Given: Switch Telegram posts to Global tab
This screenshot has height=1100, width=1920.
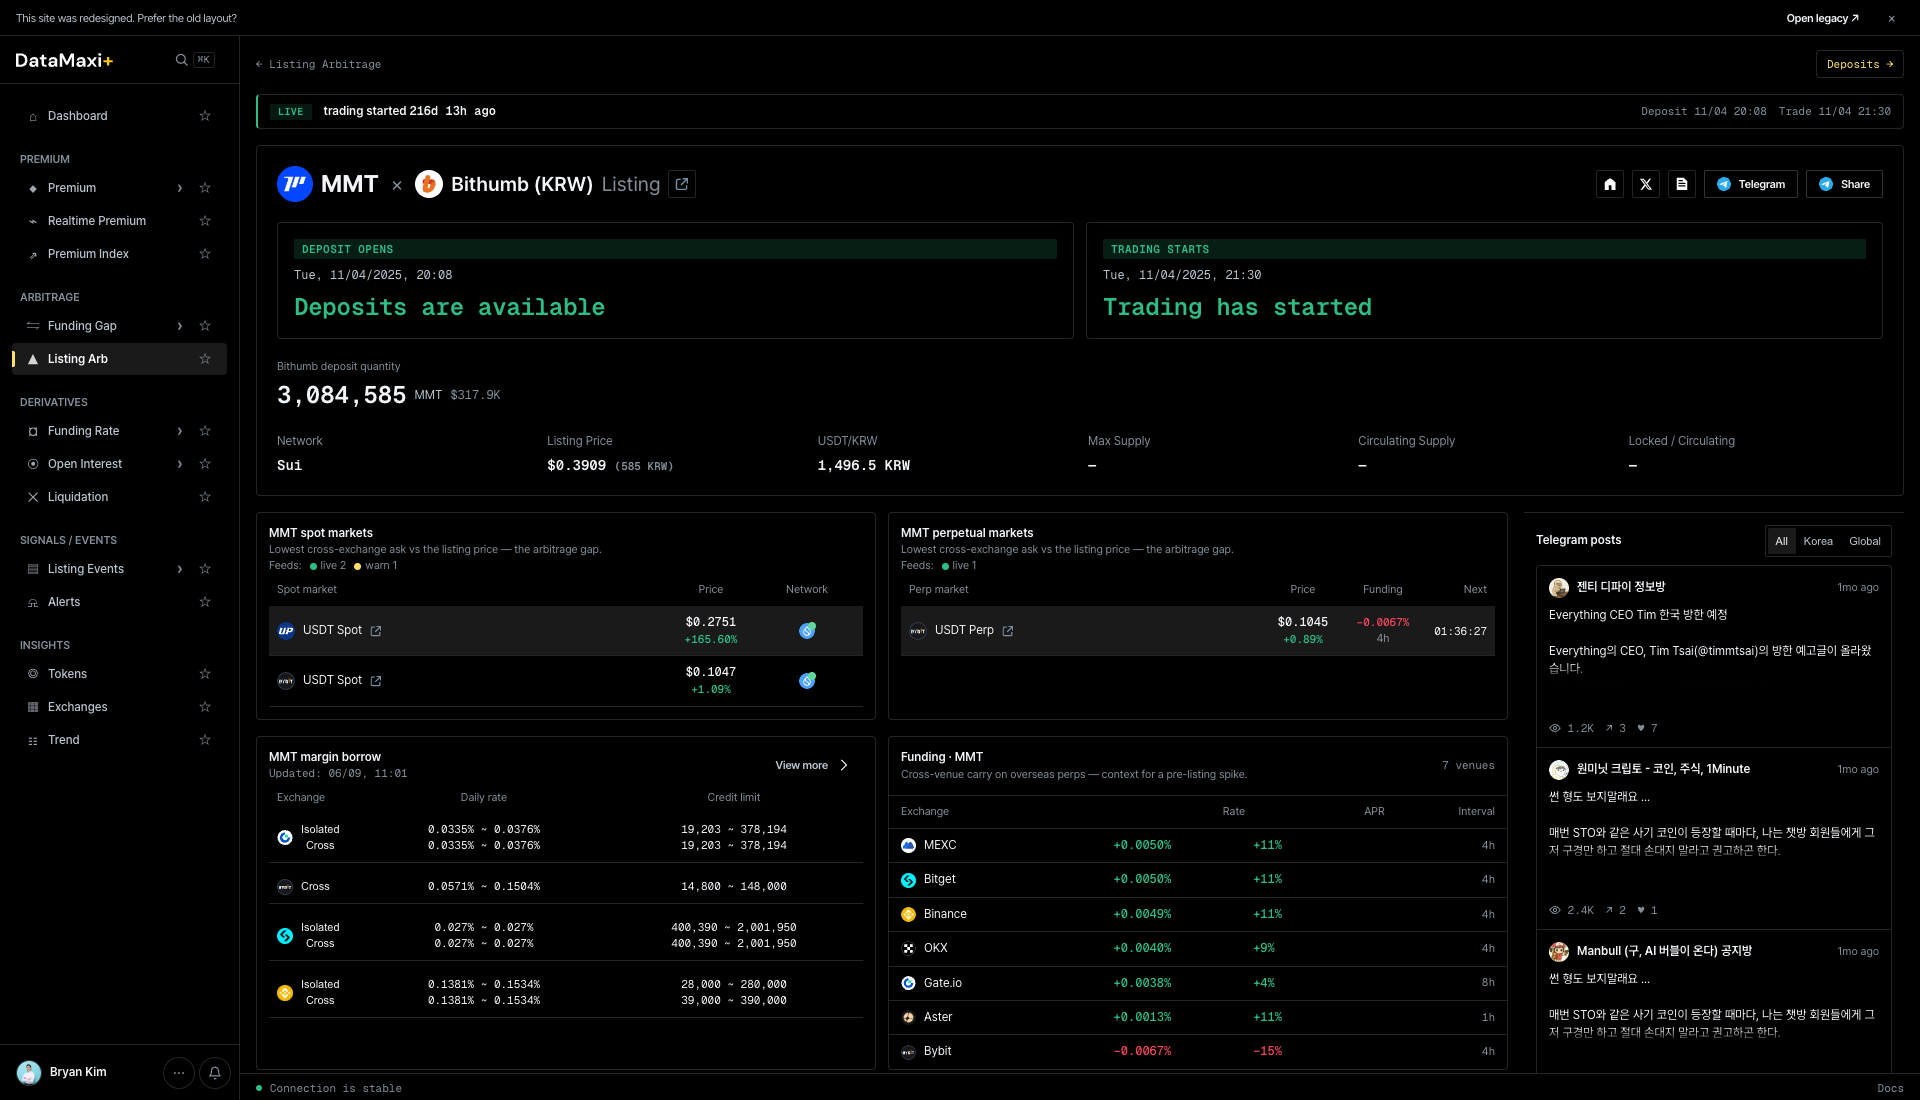Looking at the screenshot, I should 1865,541.
